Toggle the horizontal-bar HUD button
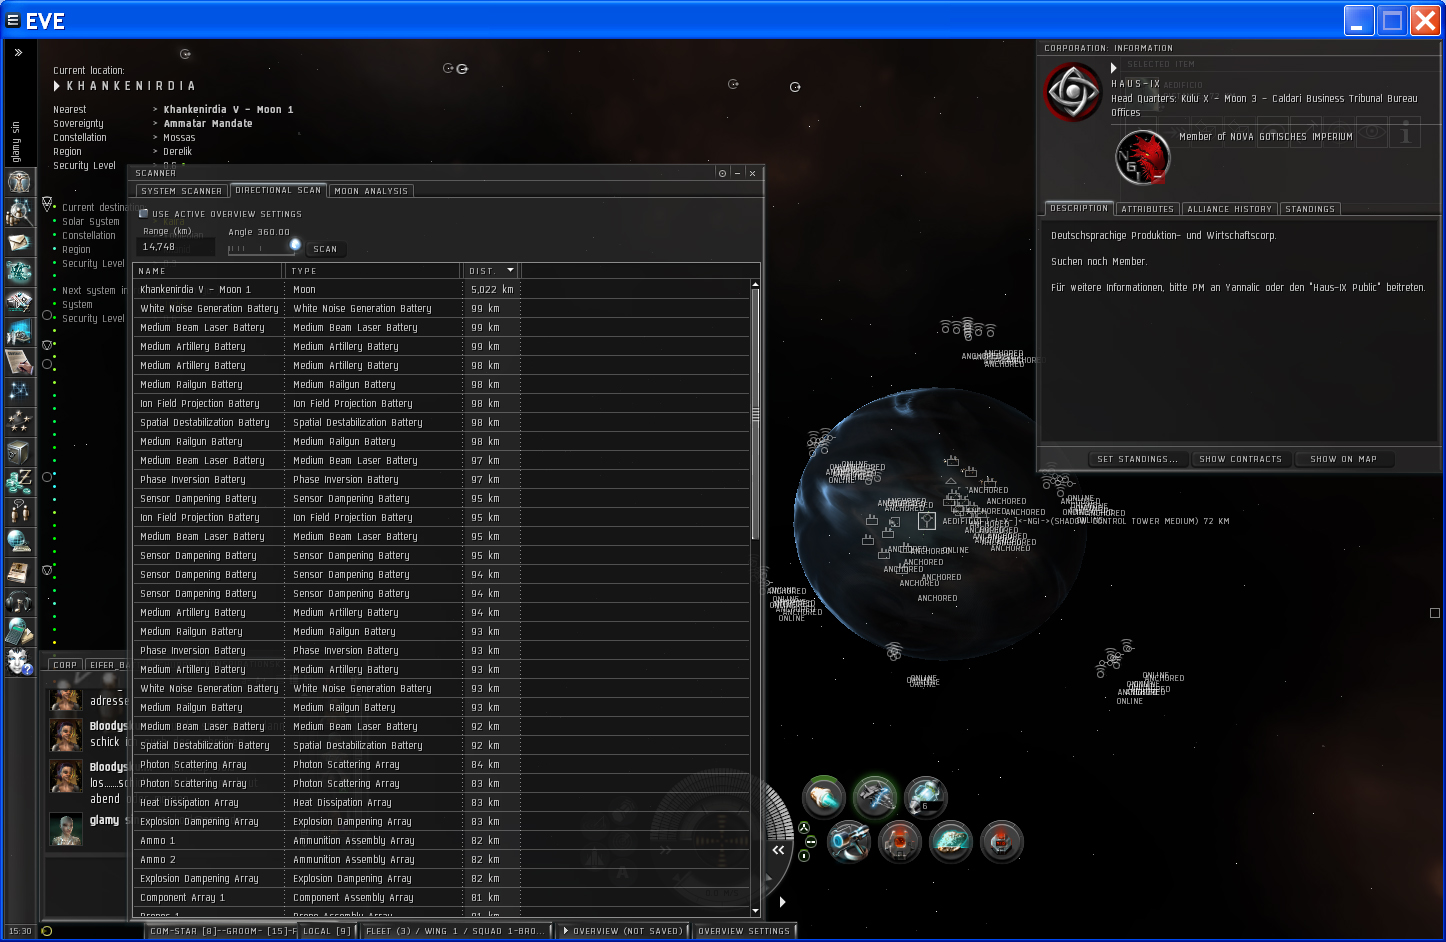This screenshot has width=1446, height=942. point(811,842)
